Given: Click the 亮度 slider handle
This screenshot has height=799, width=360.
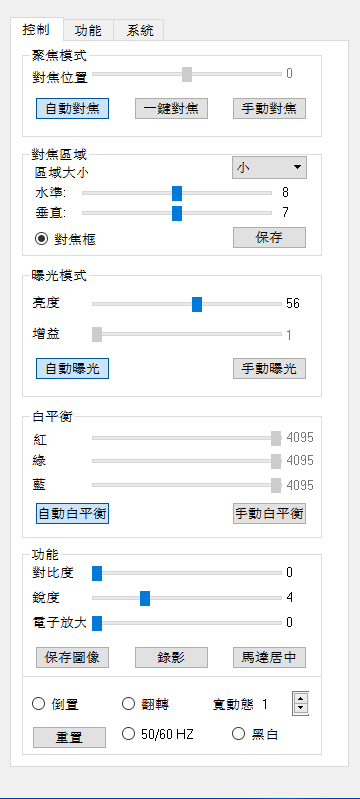Looking at the screenshot, I should tap(197, 304).
